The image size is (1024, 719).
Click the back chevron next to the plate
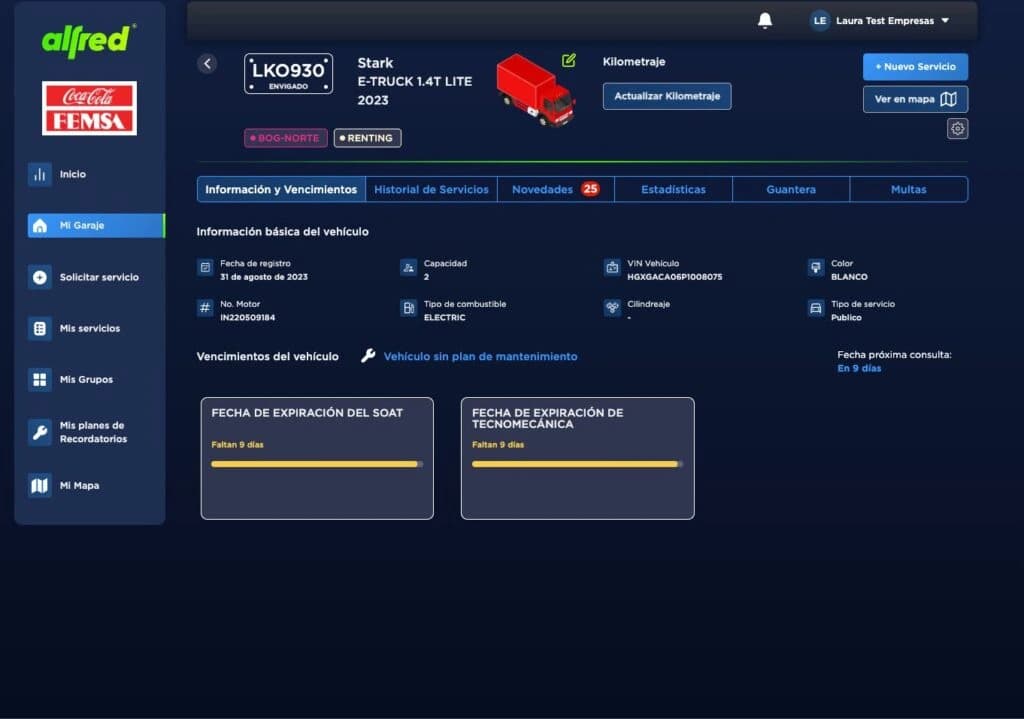pos(207,62)
